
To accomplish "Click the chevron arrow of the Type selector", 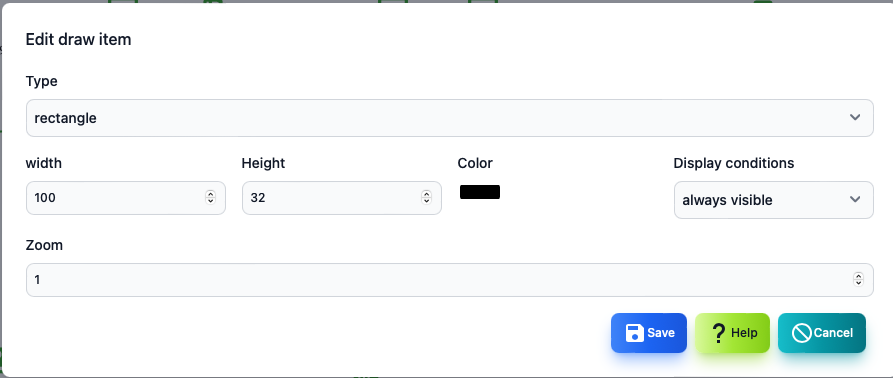I will tap(854, 118).
